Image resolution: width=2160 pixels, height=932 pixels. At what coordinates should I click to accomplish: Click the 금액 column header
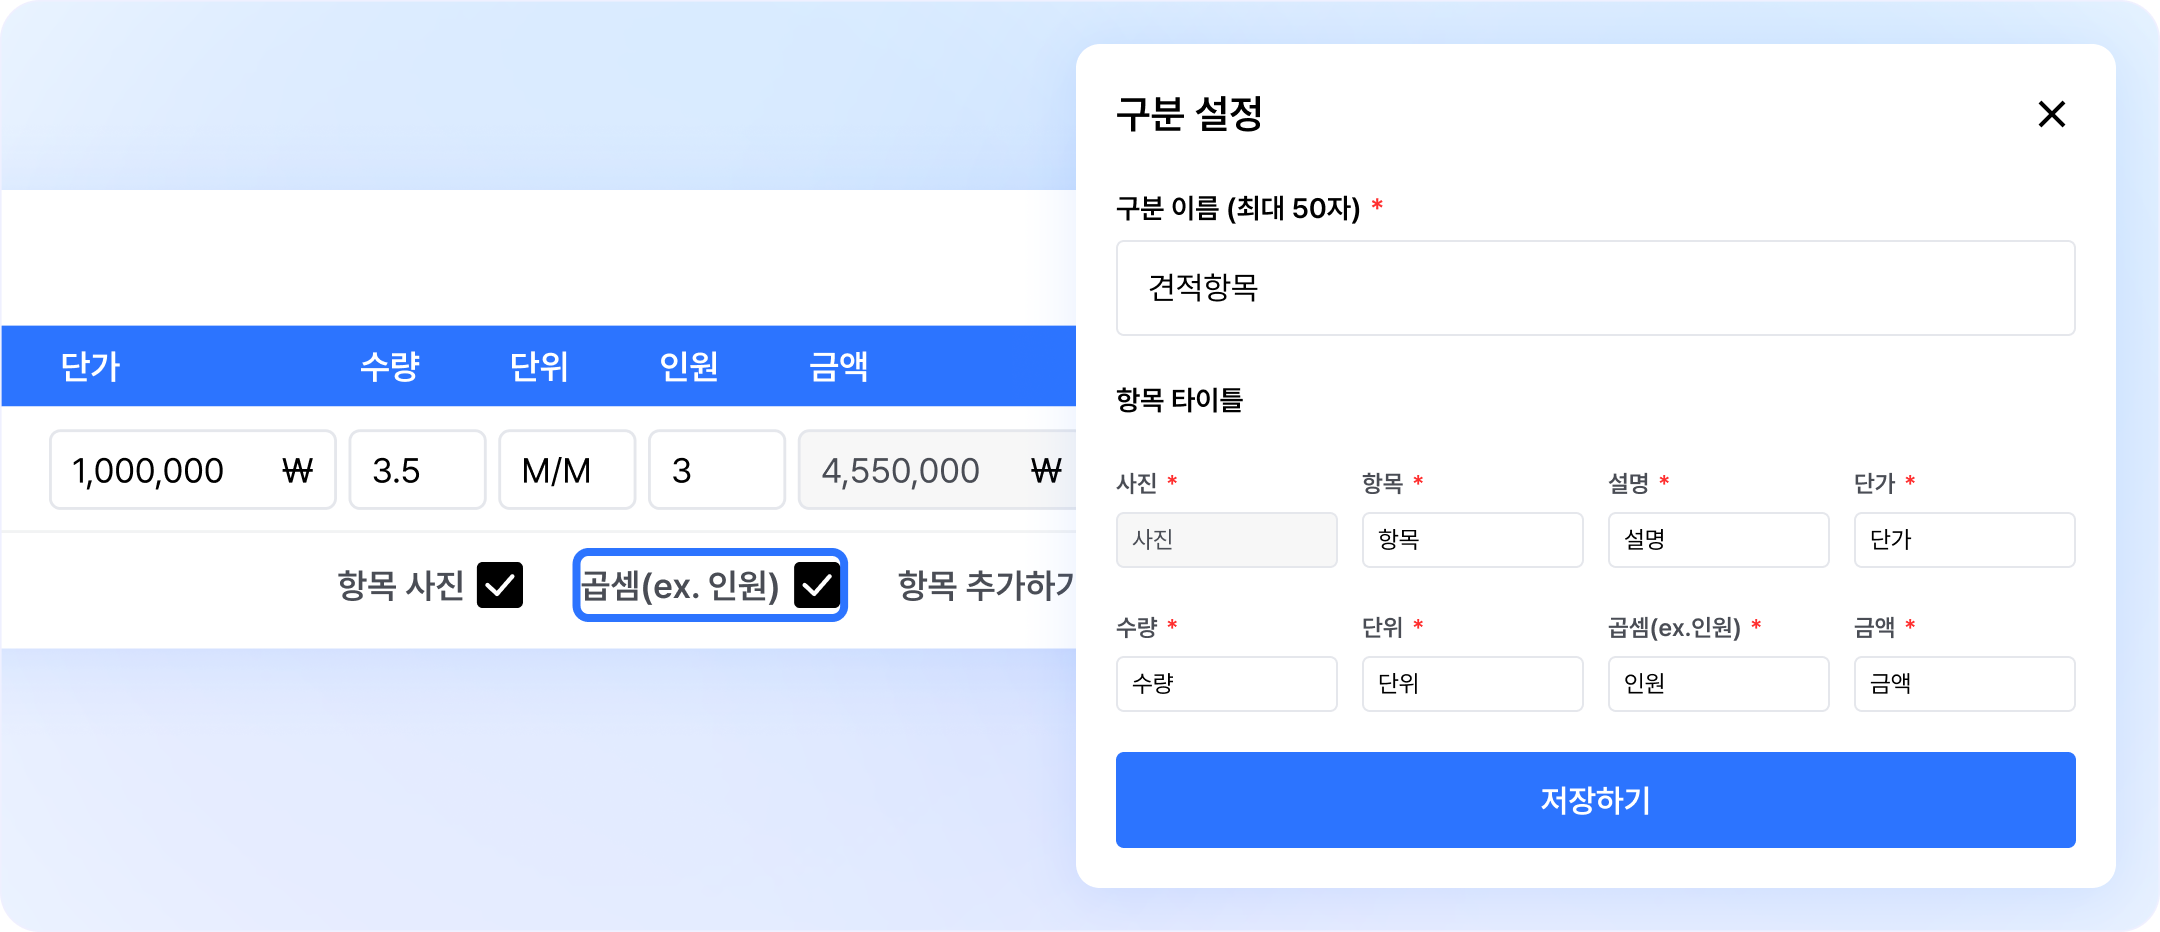[x=838, y=367]
